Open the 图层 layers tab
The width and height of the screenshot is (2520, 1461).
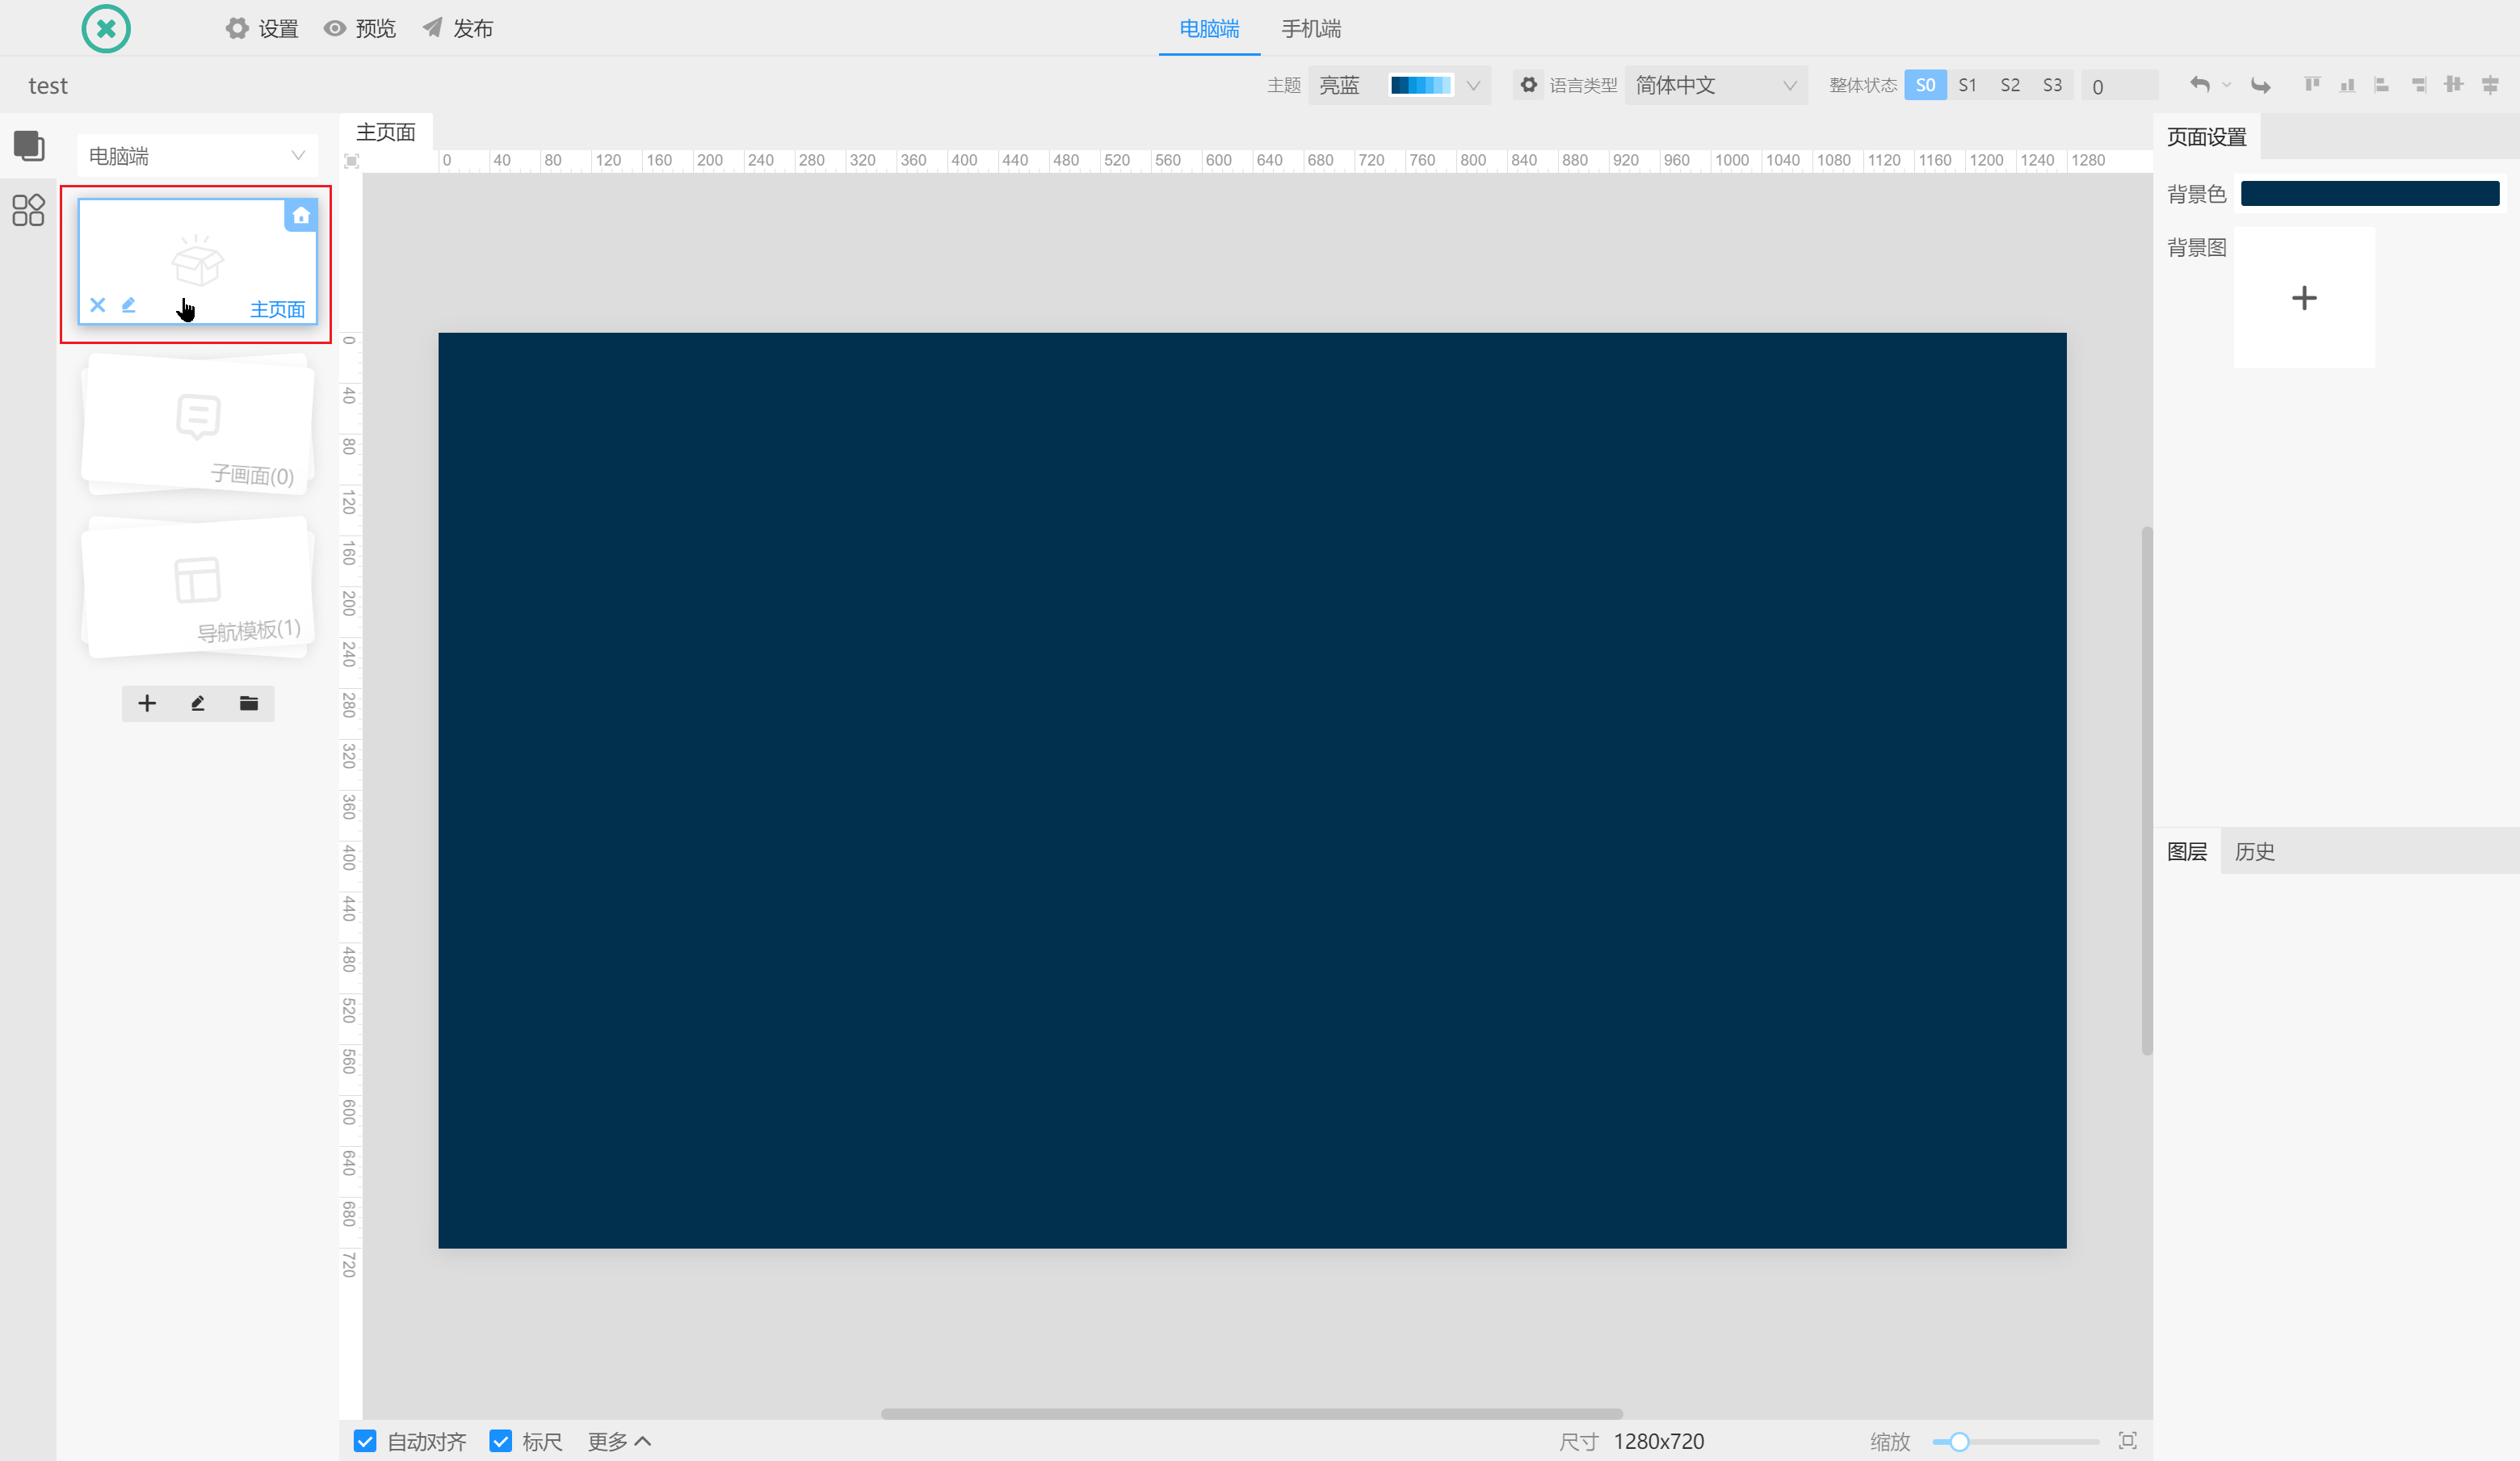coord(2187,851)
